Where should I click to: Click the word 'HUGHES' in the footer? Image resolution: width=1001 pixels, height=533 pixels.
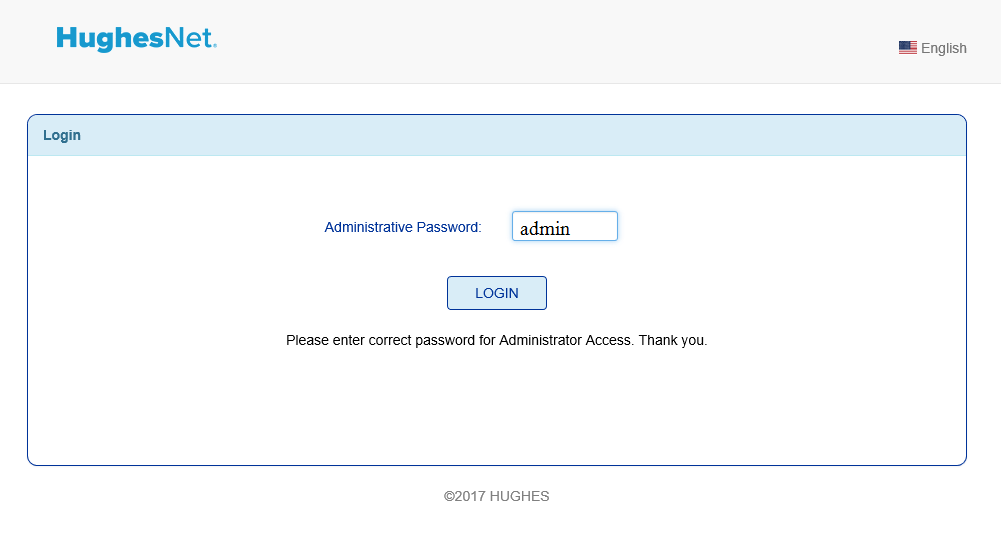(520, 496)
